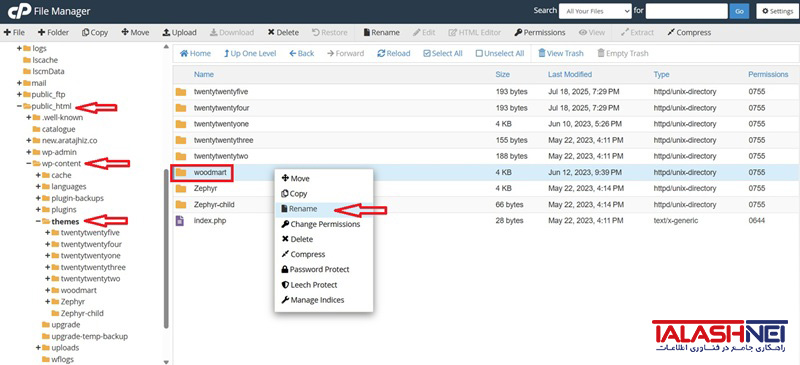
Task: Open the Upload tool
Action: pos(180,33)
